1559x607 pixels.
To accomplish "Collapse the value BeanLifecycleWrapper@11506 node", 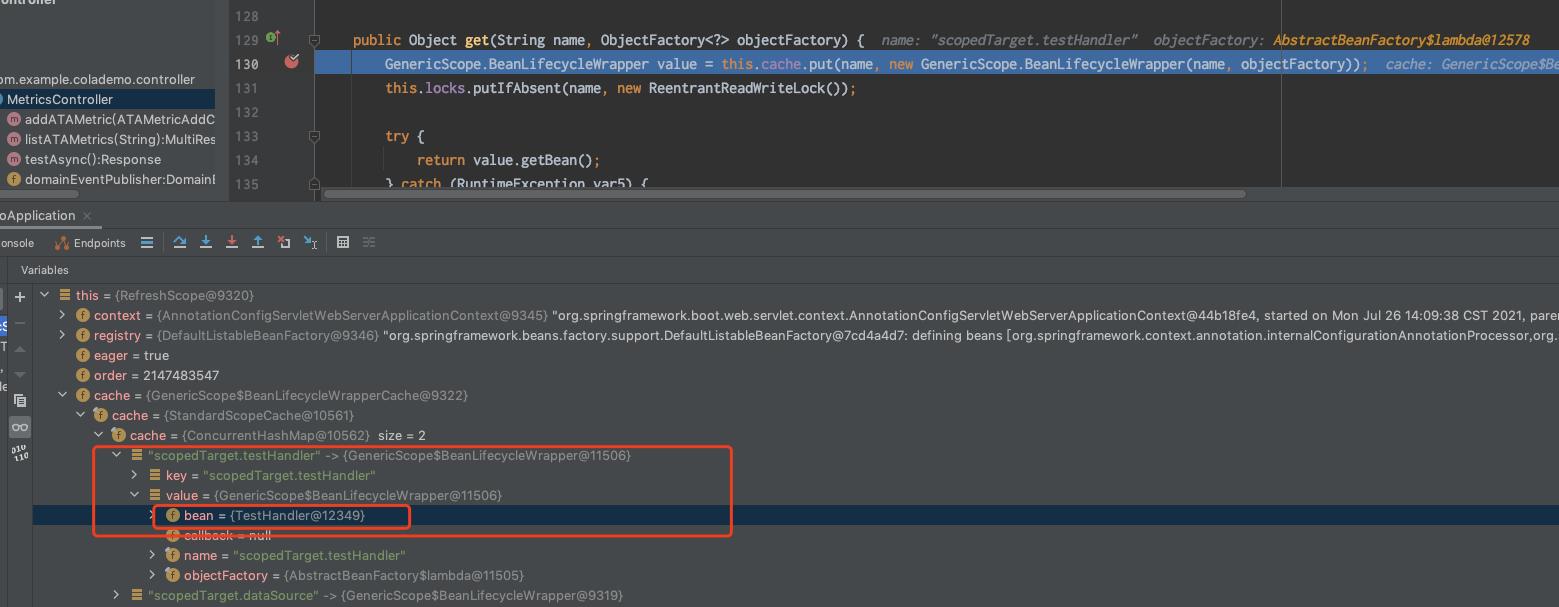I will [134, 496].
